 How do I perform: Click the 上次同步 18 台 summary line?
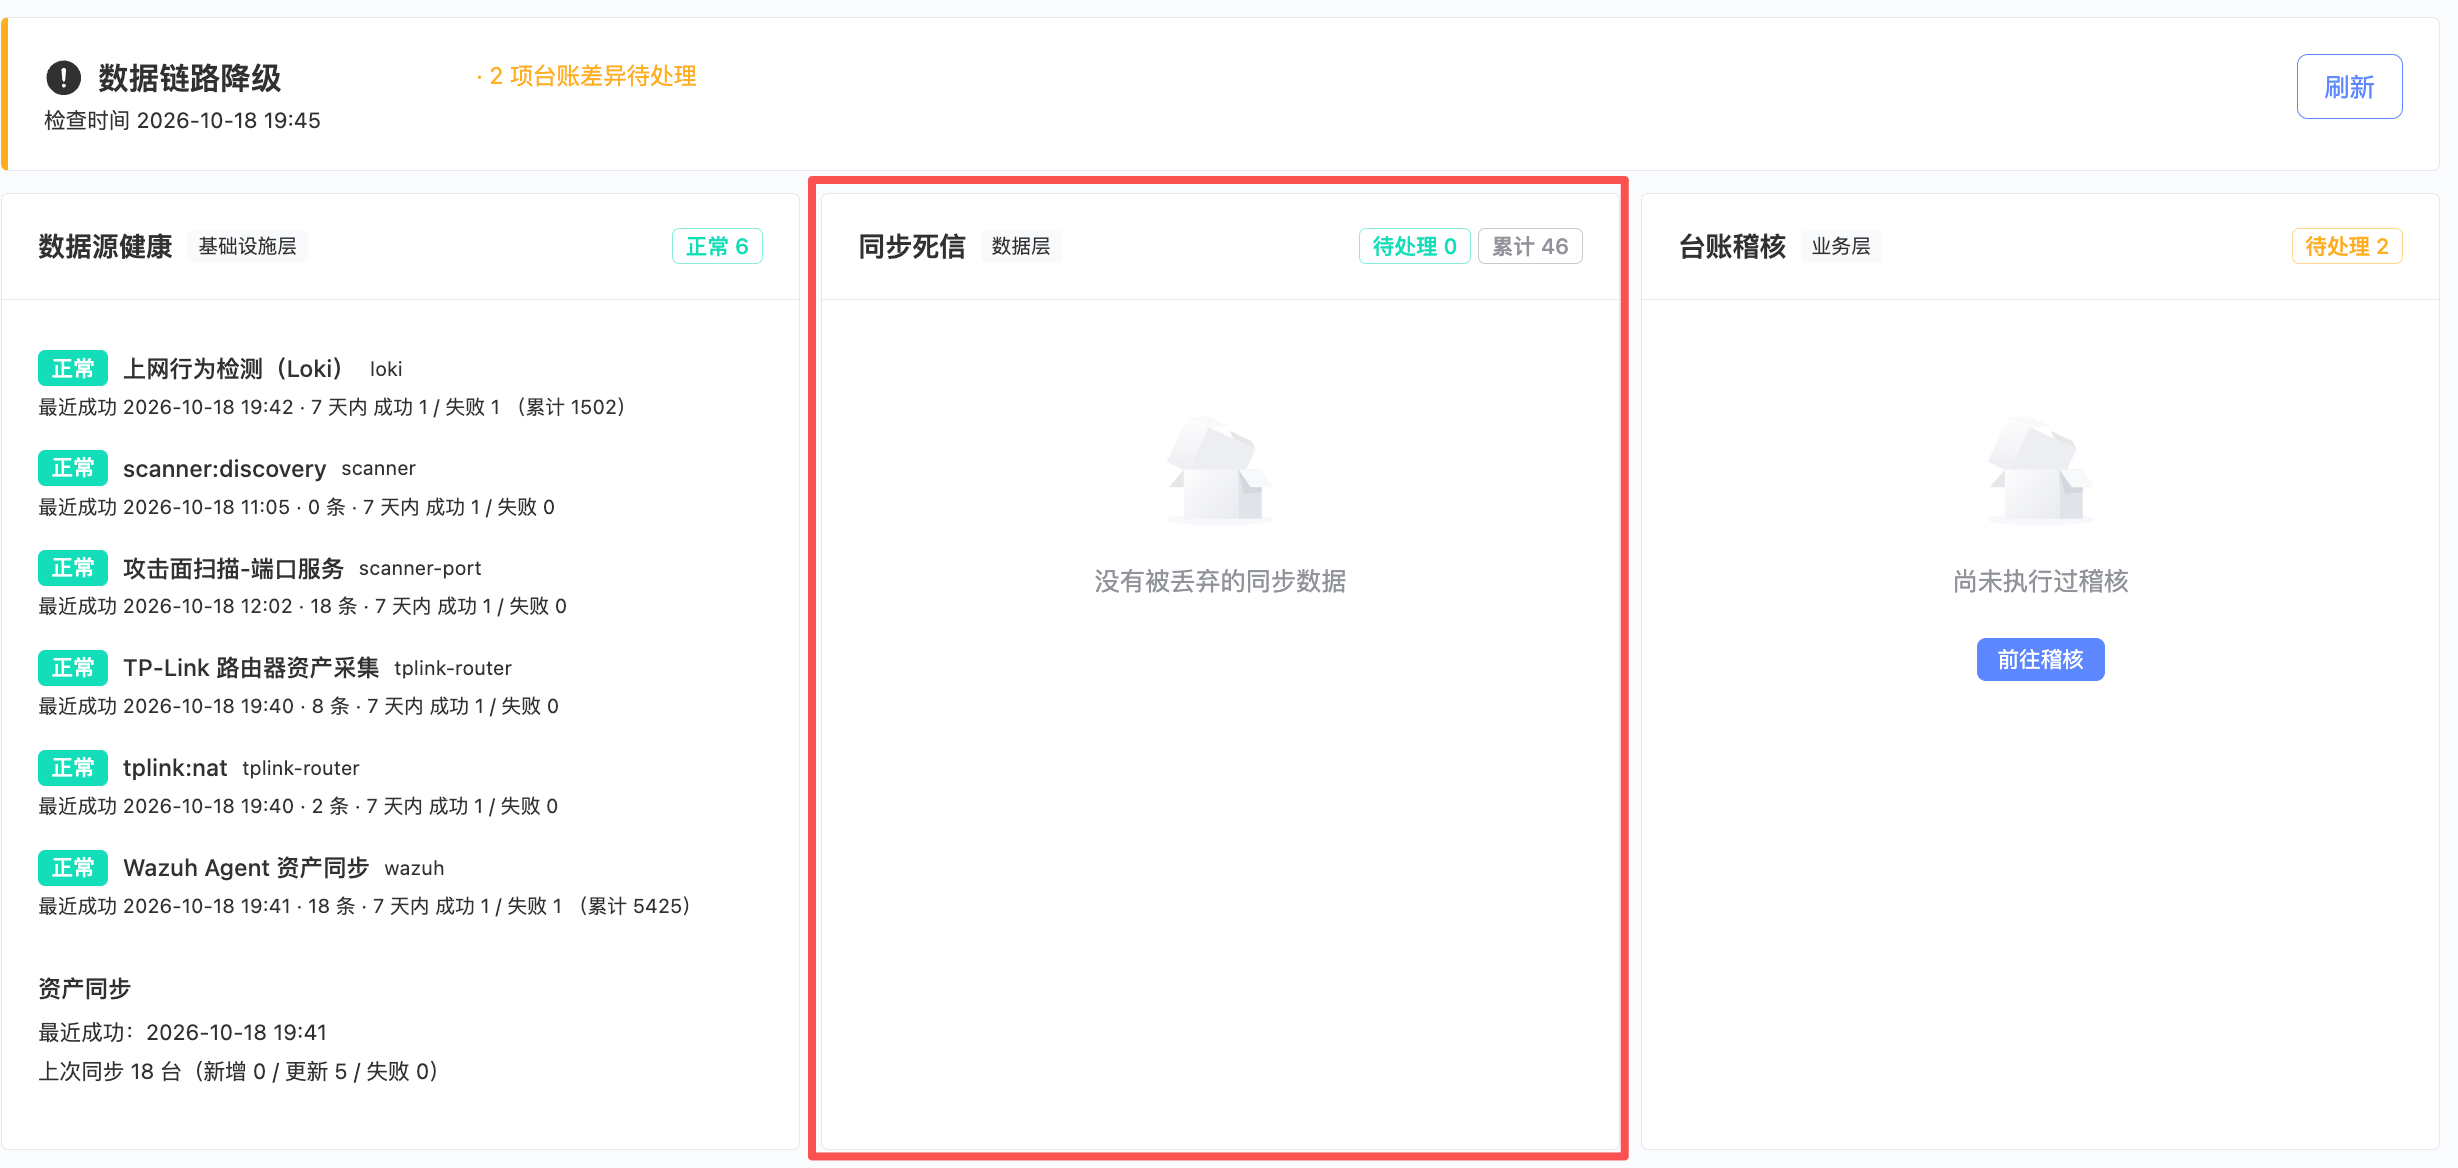238,1072
